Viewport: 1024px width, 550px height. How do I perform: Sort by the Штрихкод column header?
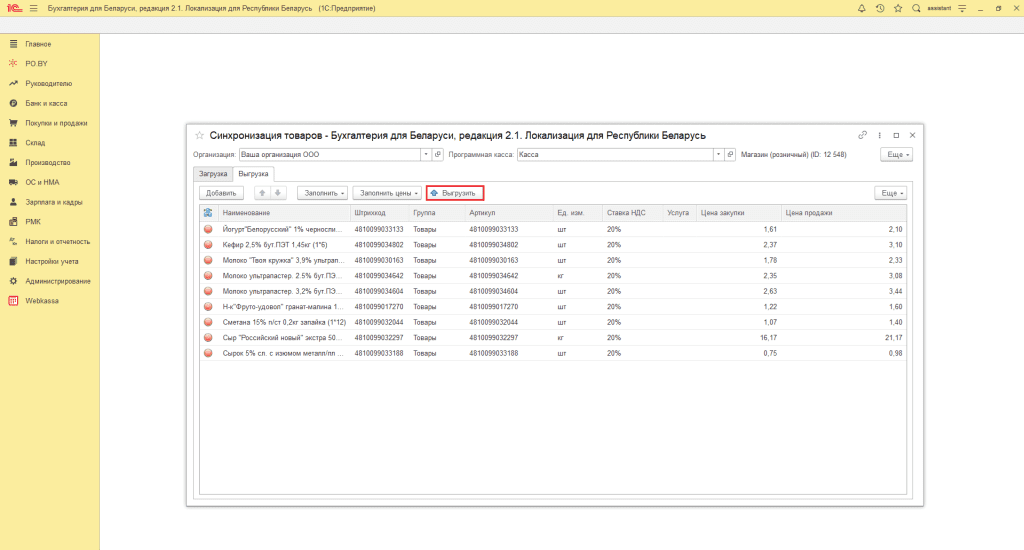pyautogui.click(x=380, y=213)
